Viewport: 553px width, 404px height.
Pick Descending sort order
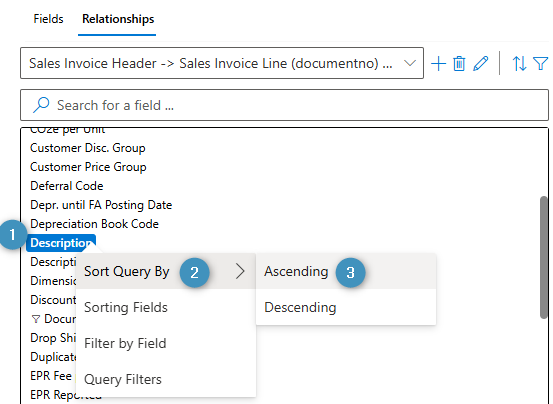pos(346,307)
